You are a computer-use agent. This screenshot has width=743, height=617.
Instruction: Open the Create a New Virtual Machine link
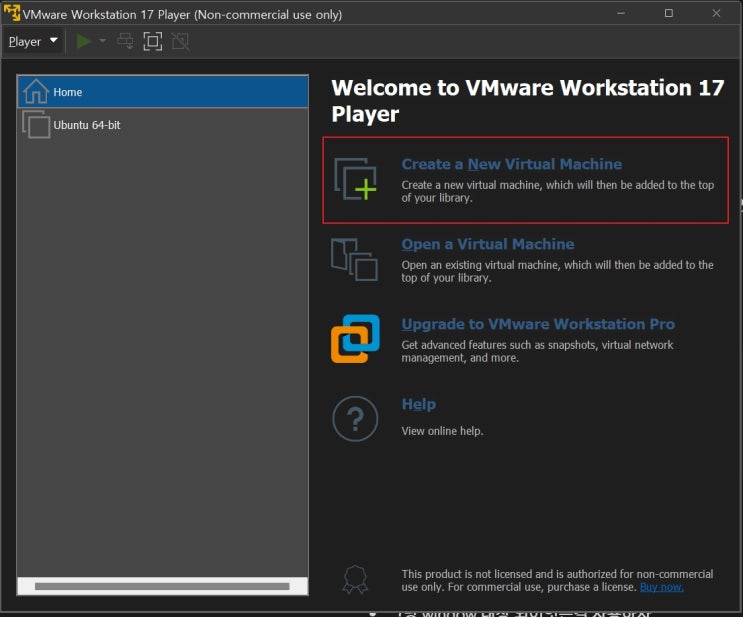(x=512, y=164)
